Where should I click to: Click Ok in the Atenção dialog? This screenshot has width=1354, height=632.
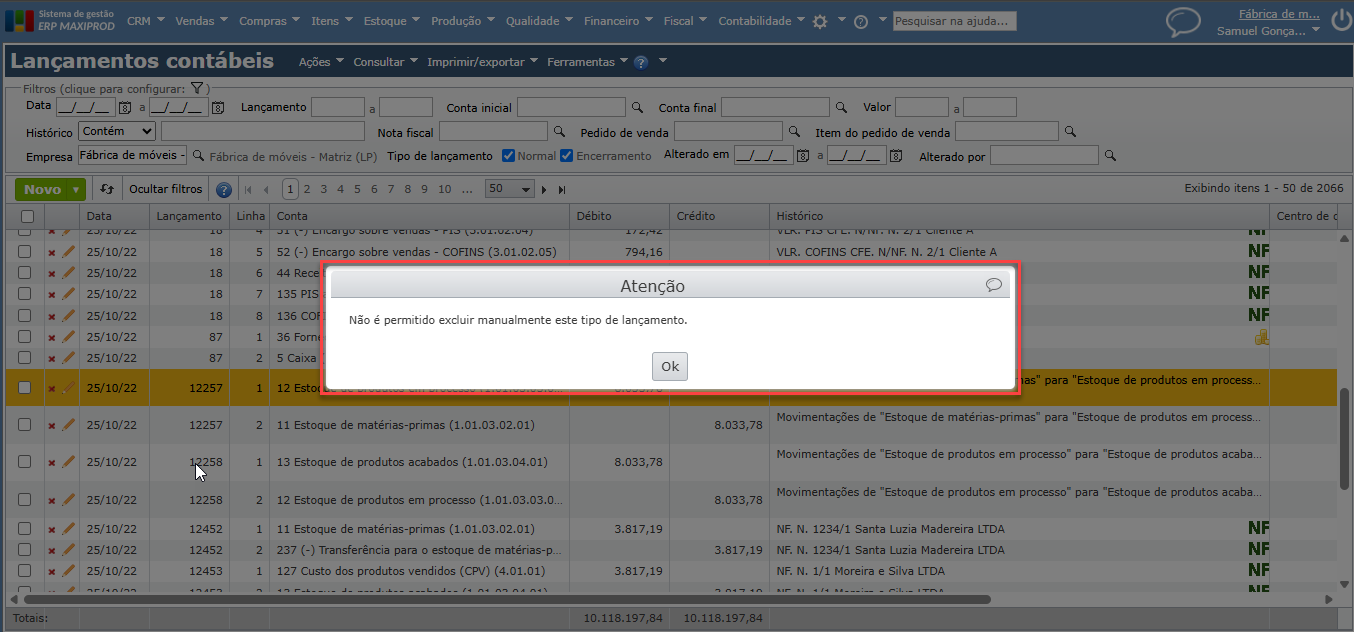(669, 366)
